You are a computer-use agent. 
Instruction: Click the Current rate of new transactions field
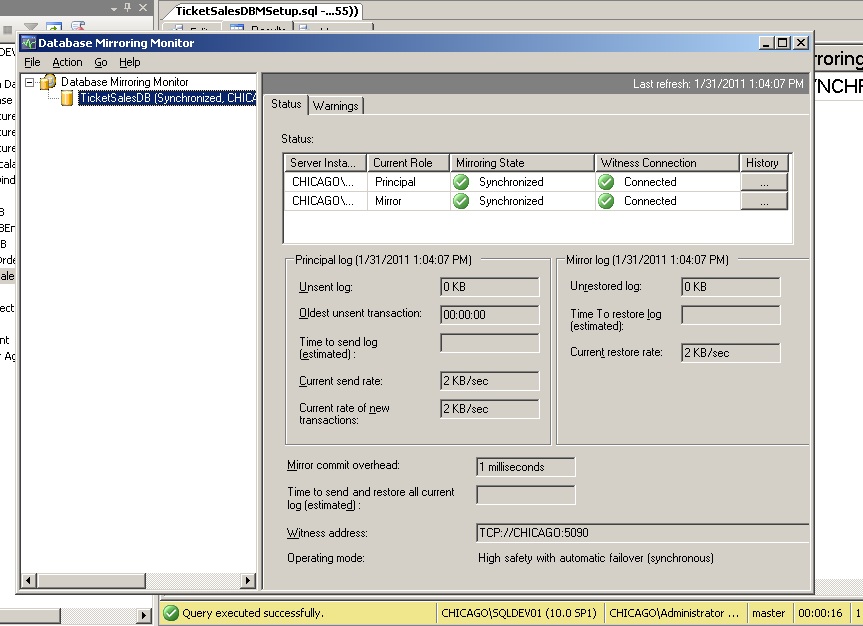490,409
